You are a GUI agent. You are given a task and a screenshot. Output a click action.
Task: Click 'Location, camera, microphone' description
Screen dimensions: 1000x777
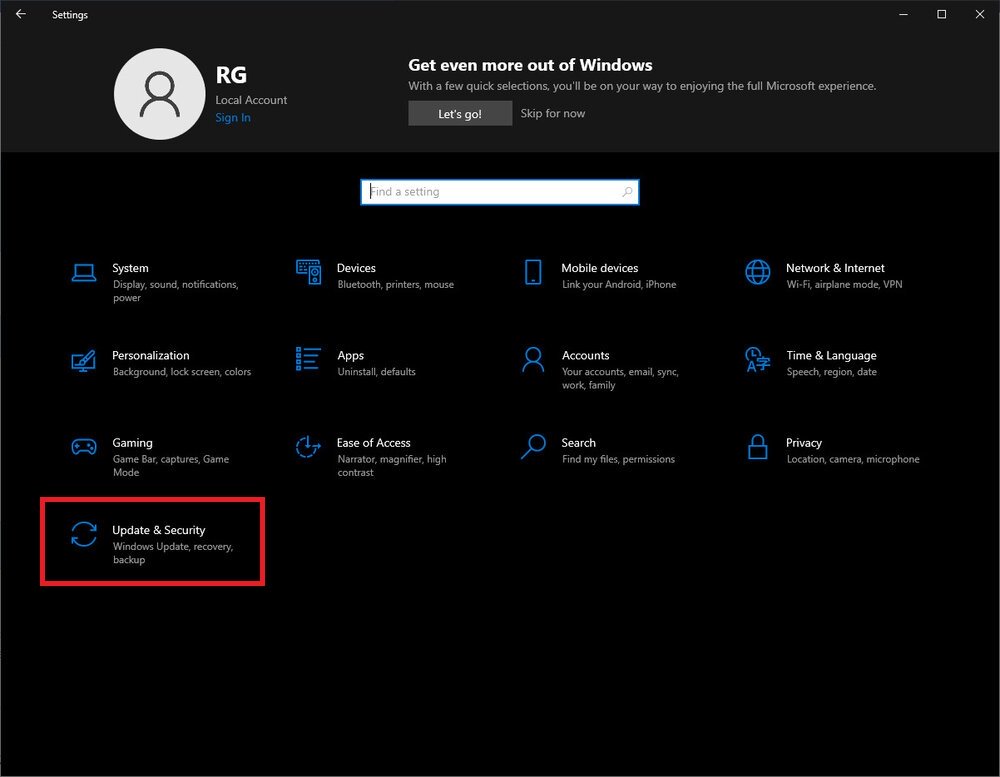pyautogui.click(x=853, y=459)
